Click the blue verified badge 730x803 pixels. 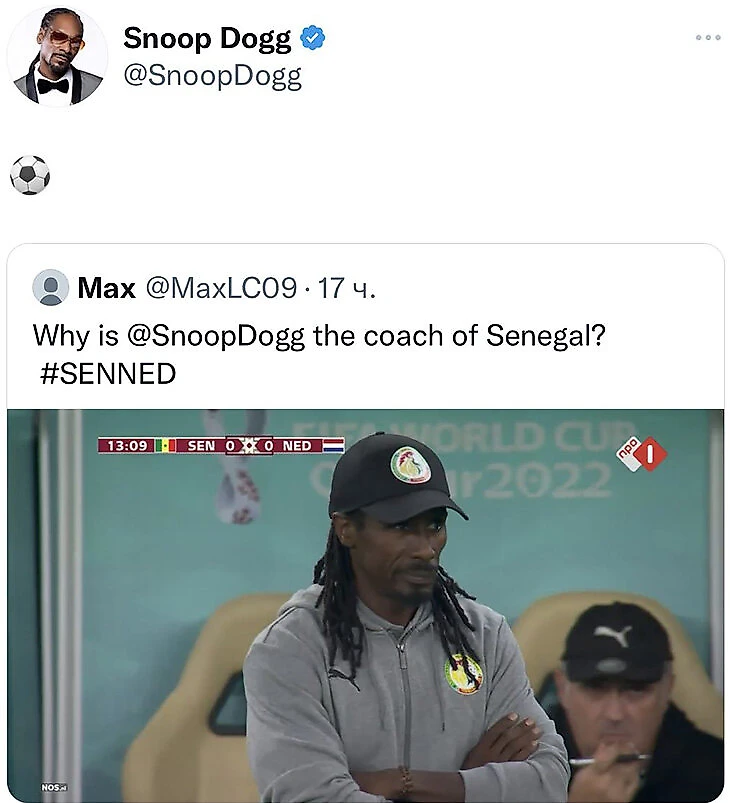point(312,38)
